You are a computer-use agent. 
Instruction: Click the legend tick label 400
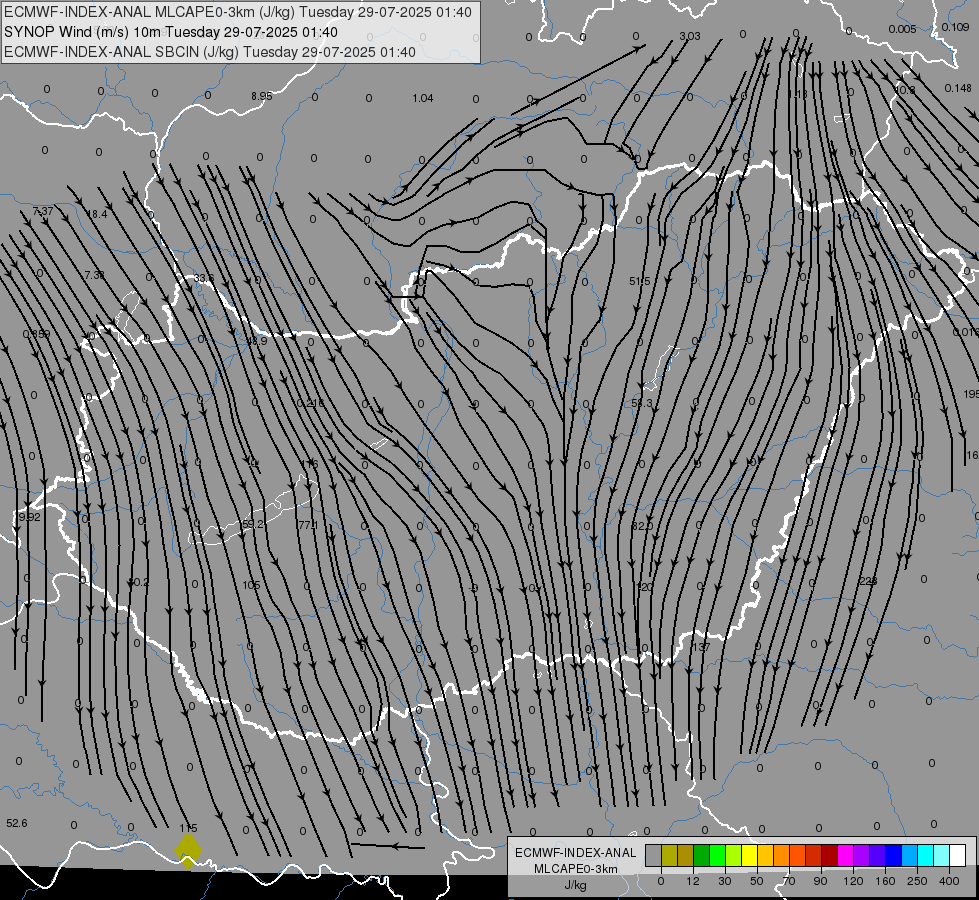(x=949, y=881)
